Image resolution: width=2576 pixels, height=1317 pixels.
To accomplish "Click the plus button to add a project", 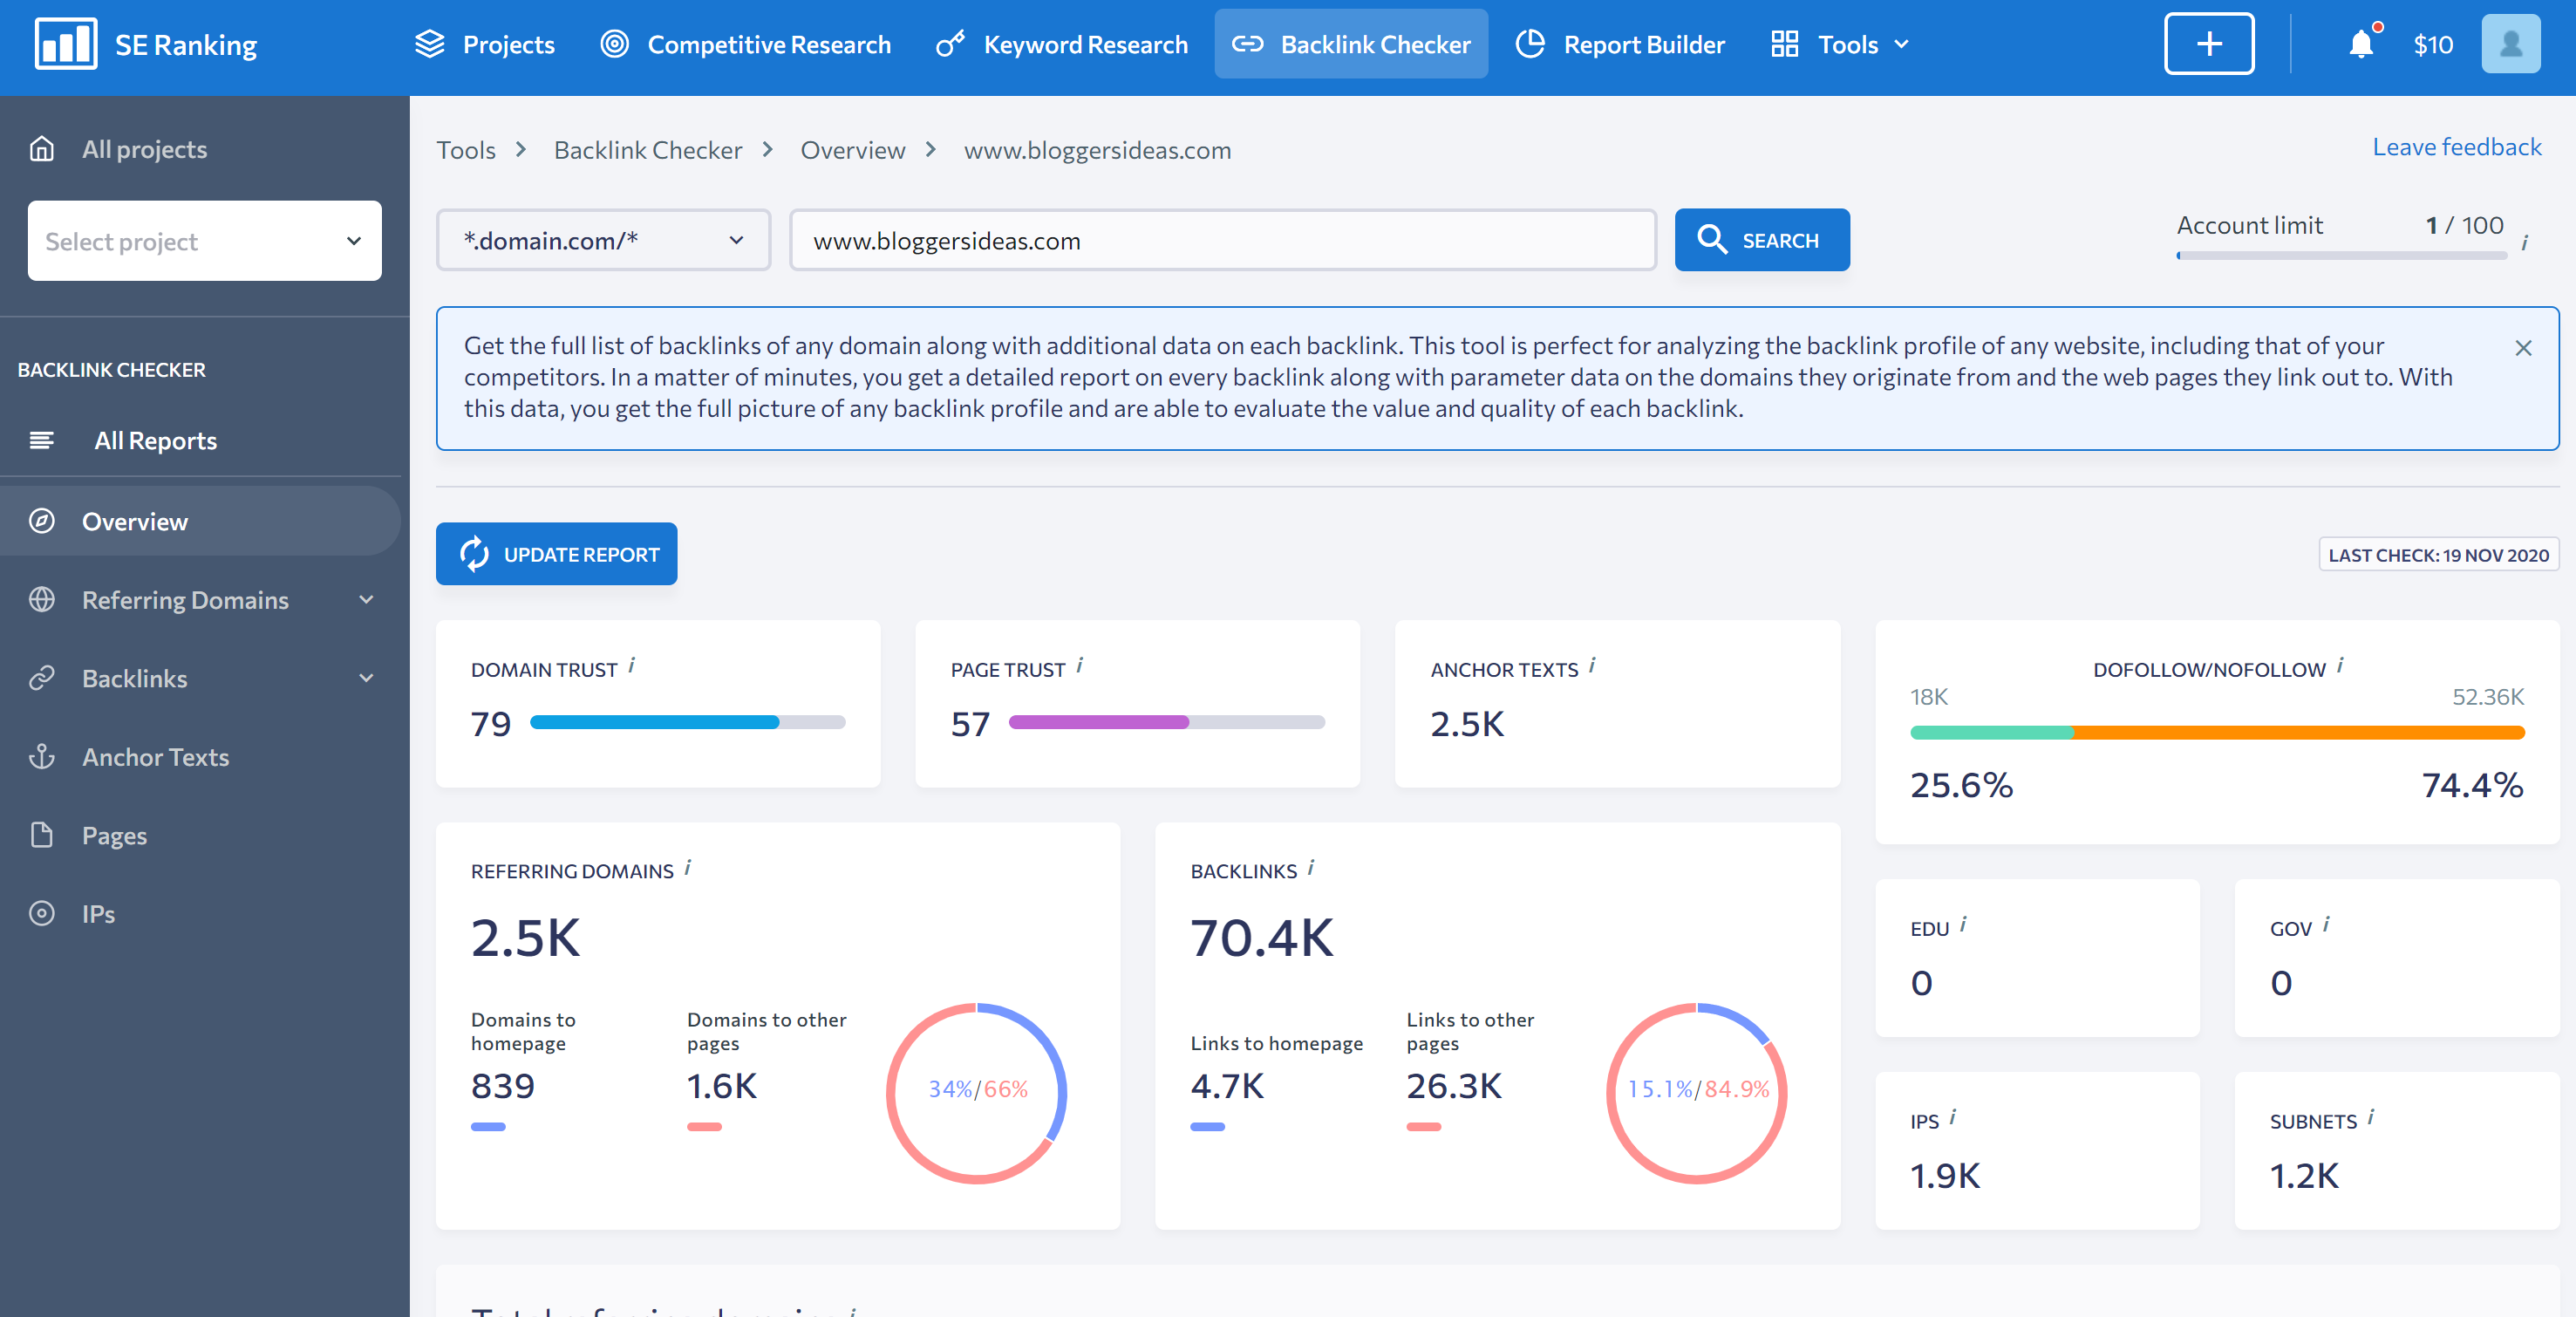I will (x=2208, y=43).
